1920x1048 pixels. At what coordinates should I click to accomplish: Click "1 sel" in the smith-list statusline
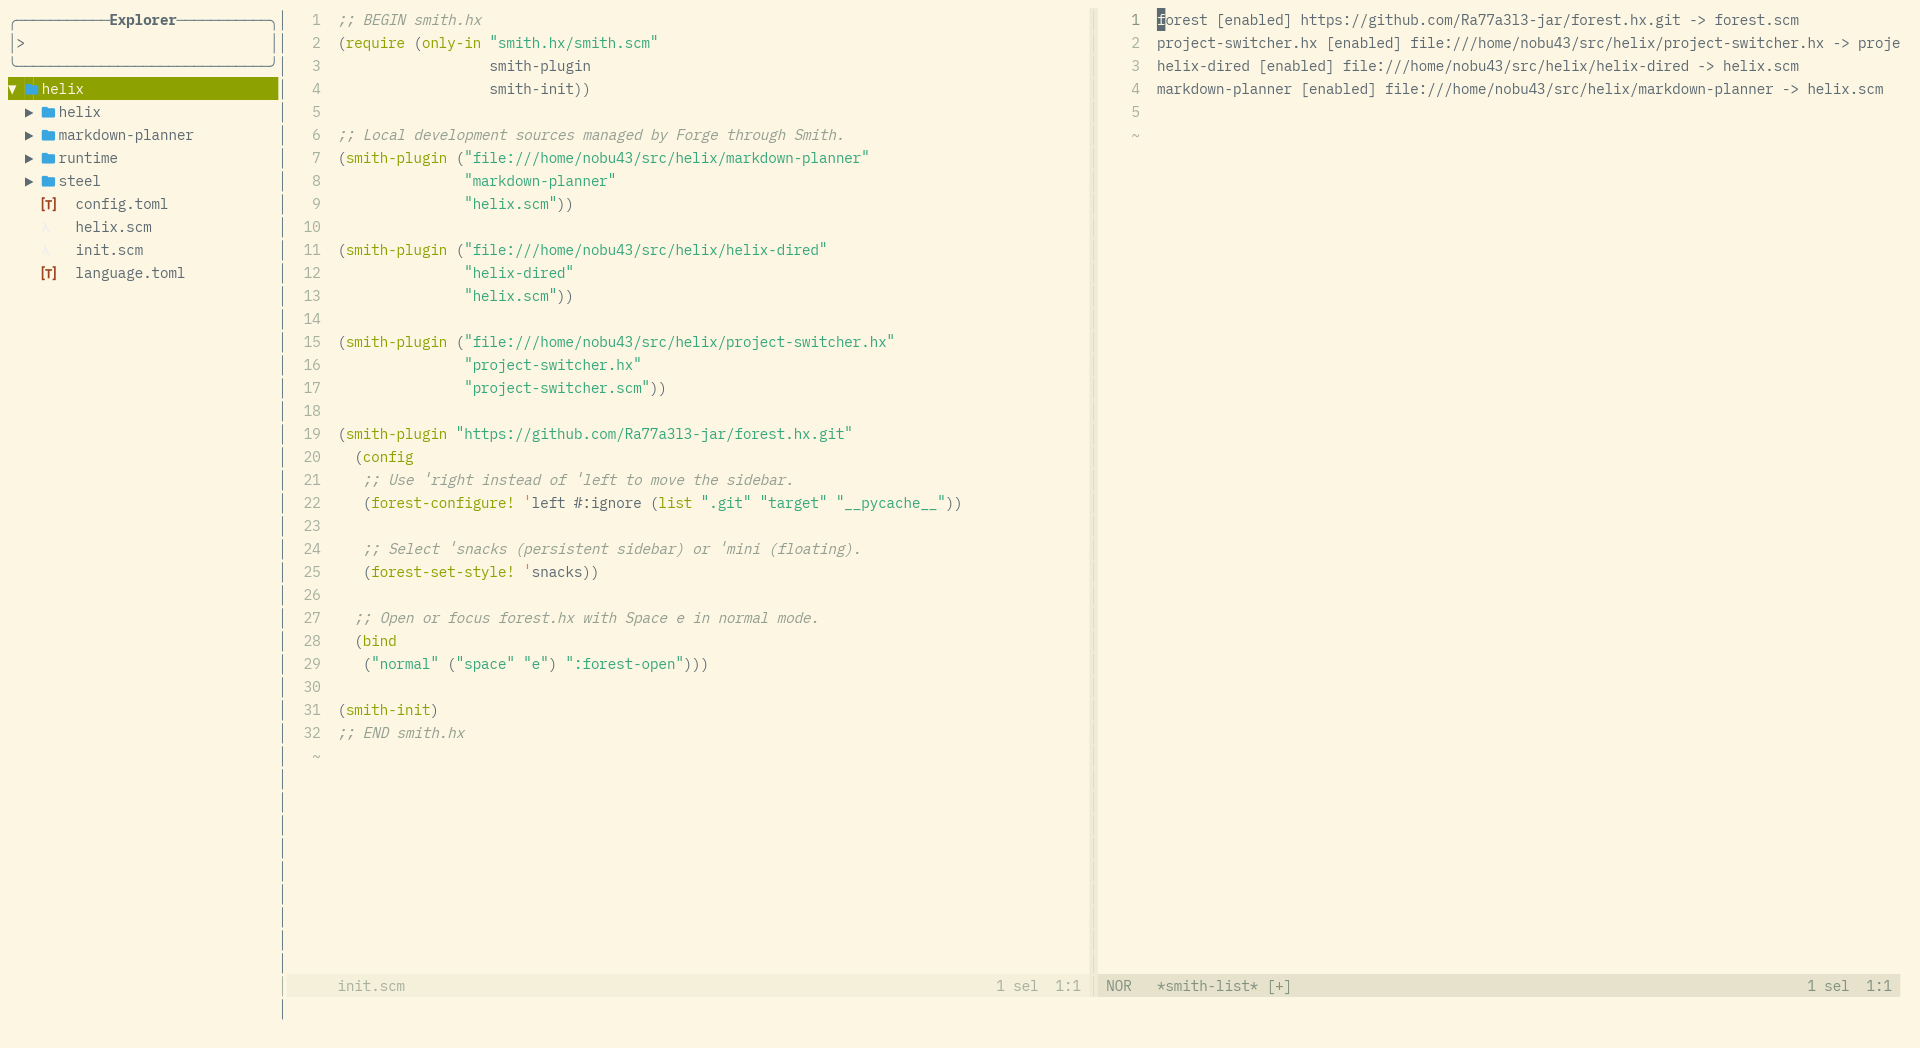[1828, 986]
